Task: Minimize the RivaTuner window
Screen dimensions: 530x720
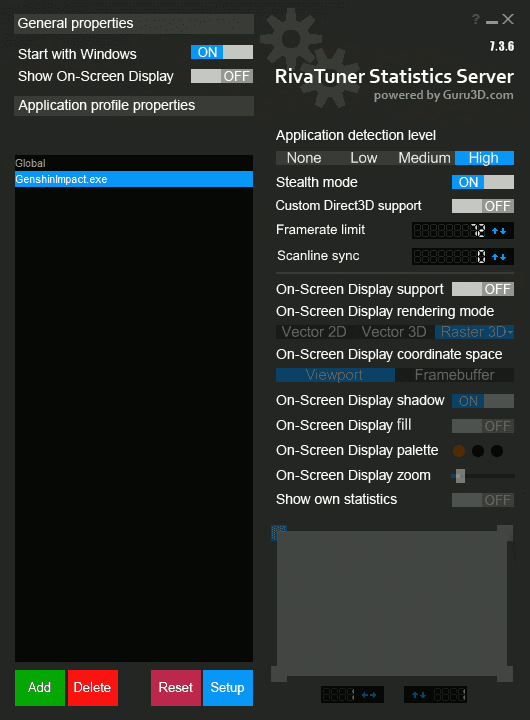Action: pos(492,22)
